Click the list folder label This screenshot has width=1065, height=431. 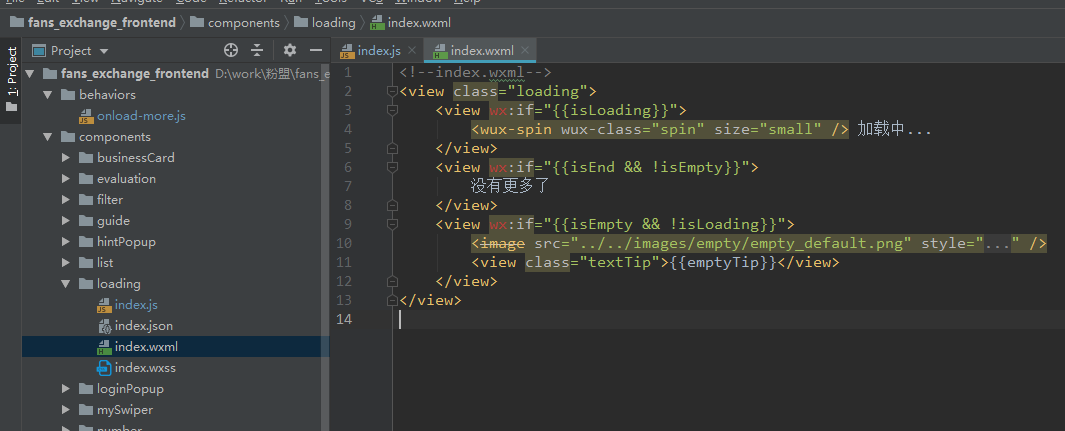click(x=105, y=263)
